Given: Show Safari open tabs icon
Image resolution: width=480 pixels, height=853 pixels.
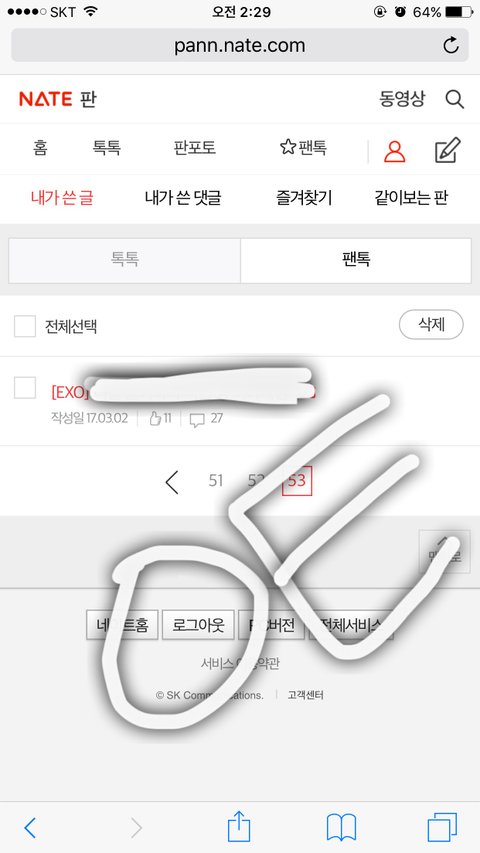Looking at the screenshot, I should pyautogui.click(x=442, y=827).
